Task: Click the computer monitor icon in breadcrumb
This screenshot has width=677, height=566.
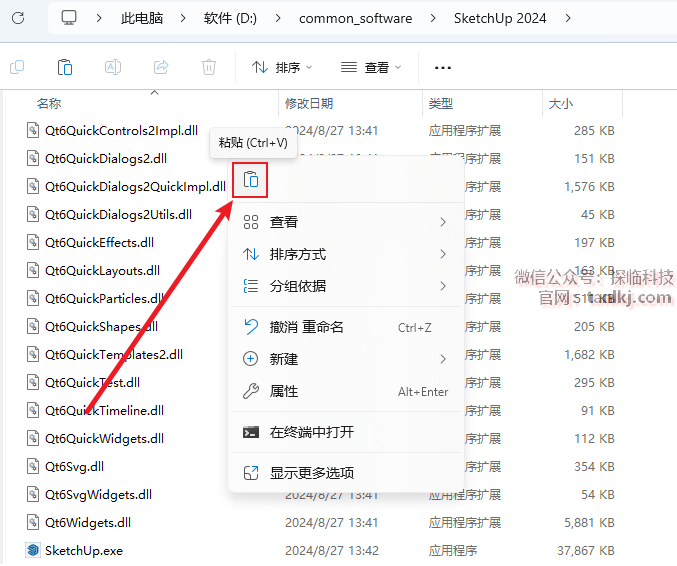Action: pos(69,18)
